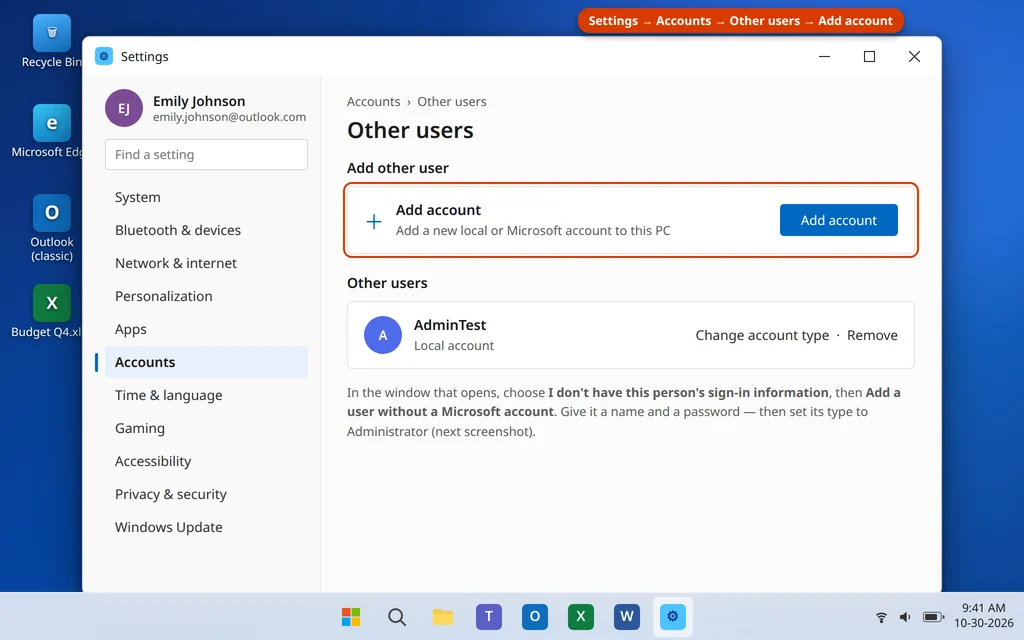This screenshot has height=640, width=1024.
Task: Click Change account type for AdminTest
Action: [762, 335]
